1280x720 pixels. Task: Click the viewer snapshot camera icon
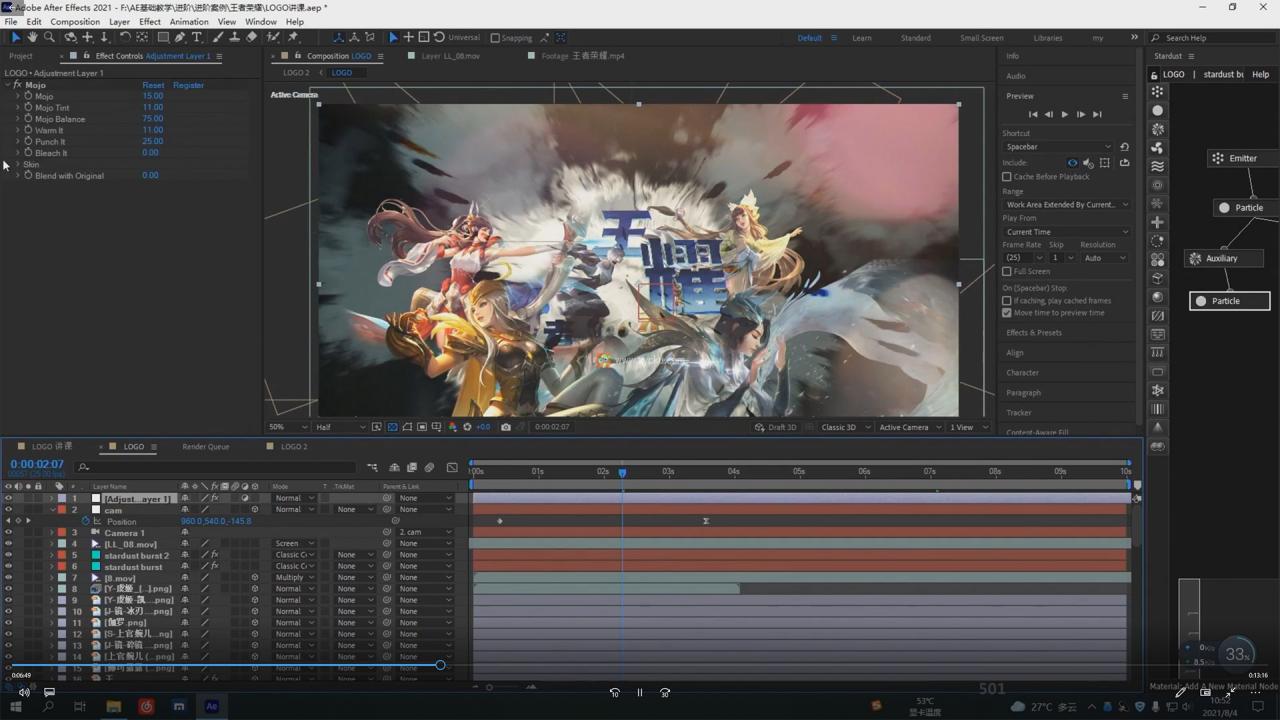pos(506,427)
